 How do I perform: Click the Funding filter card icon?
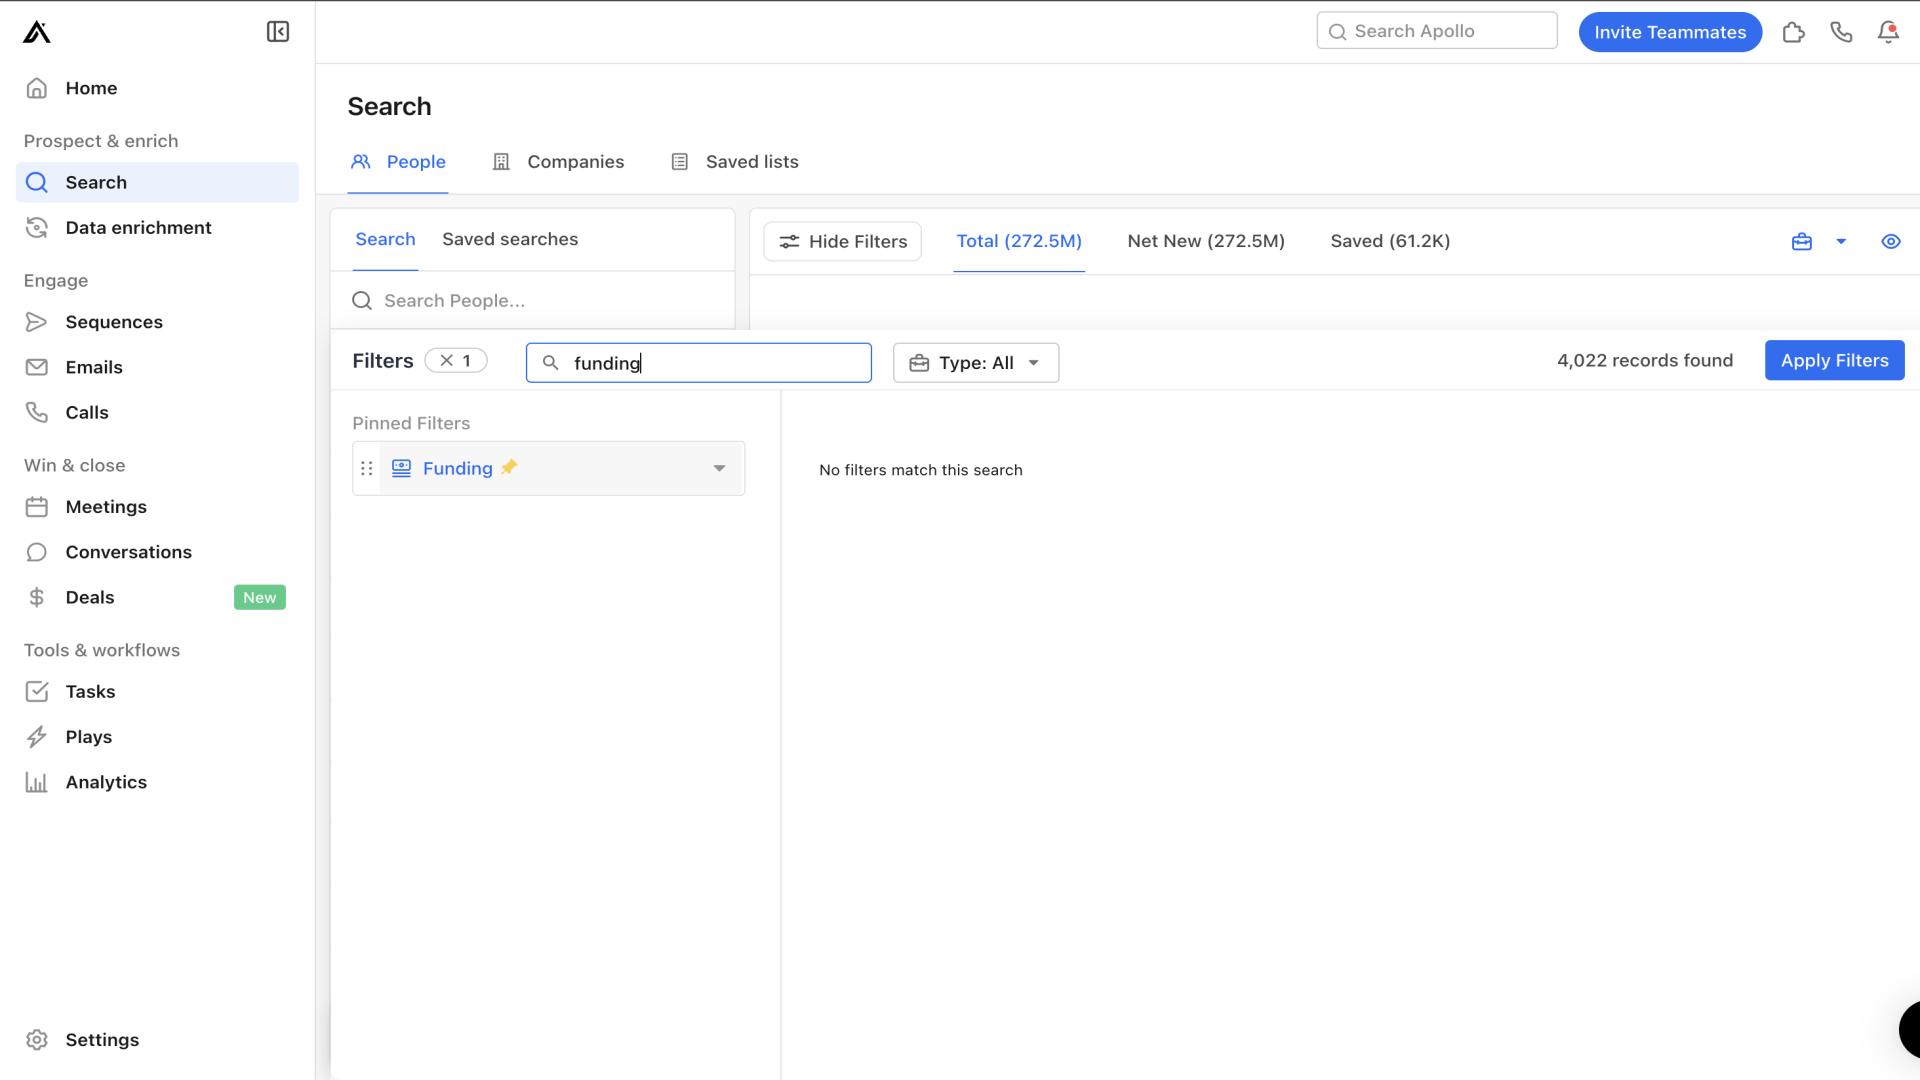pyautogui.click(x=402, y=468)
